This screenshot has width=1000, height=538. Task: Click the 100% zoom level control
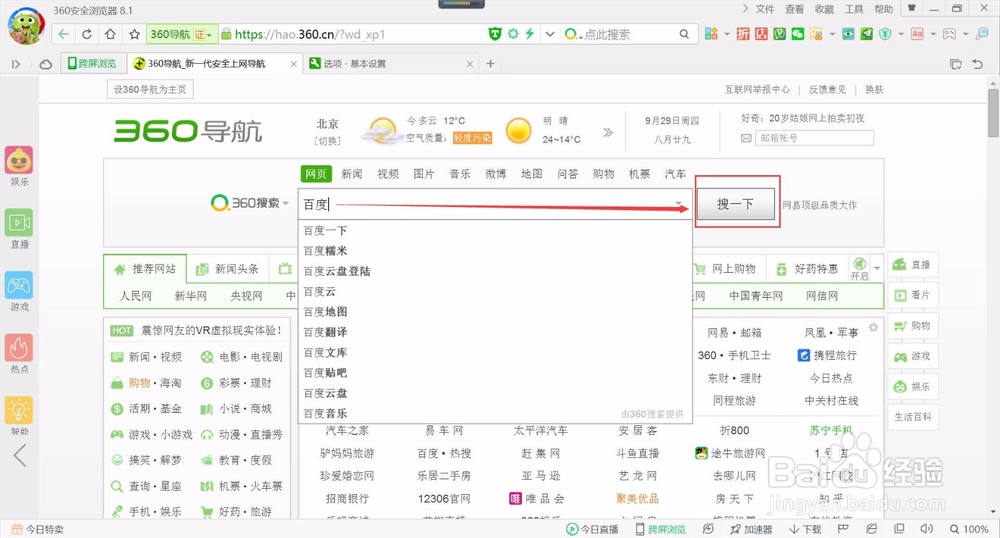(x=969, y=529)
